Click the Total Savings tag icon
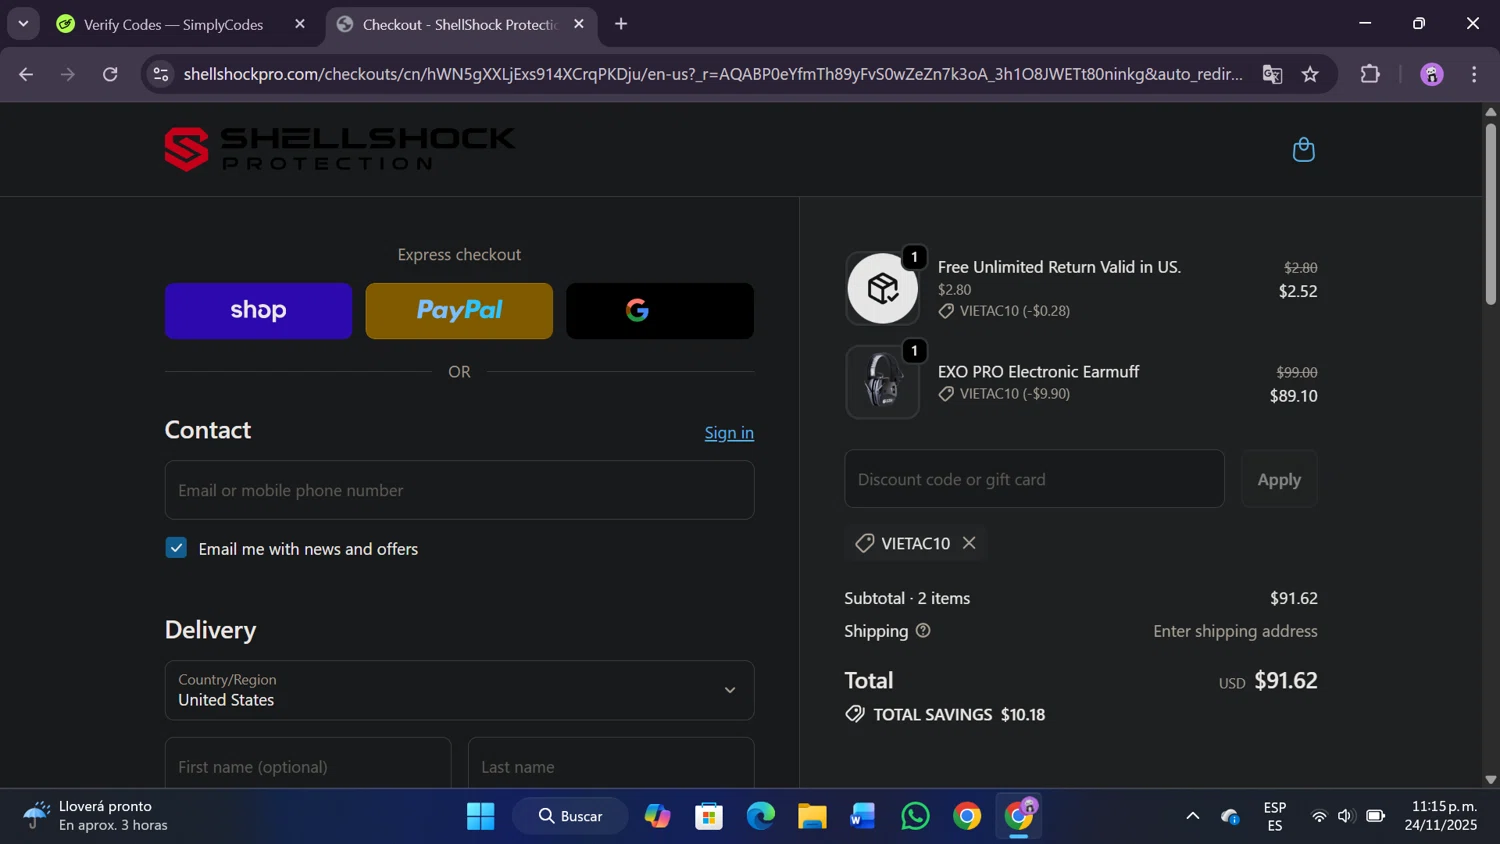 (x=855, y=714)
